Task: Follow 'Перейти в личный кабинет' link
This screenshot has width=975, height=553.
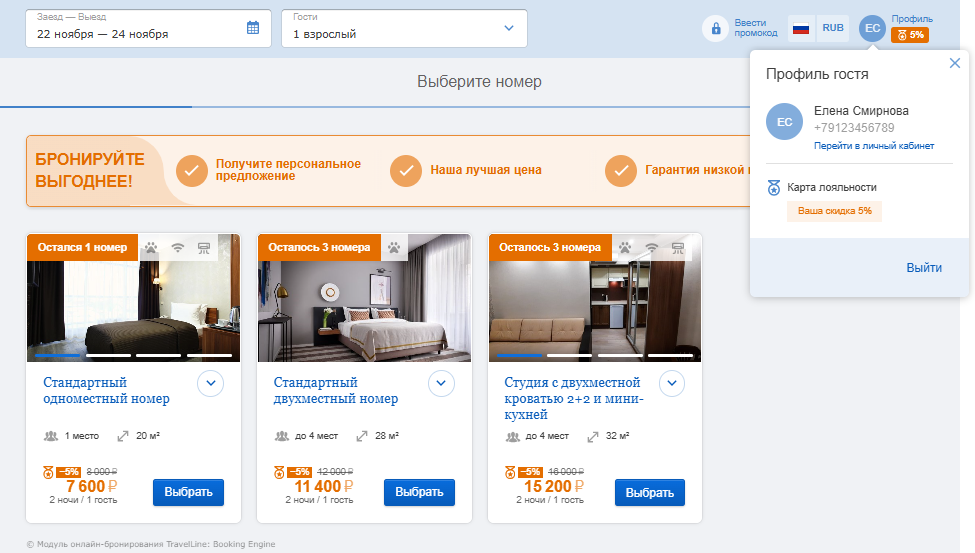Action: pyautogui.click(x=874, y=146)
